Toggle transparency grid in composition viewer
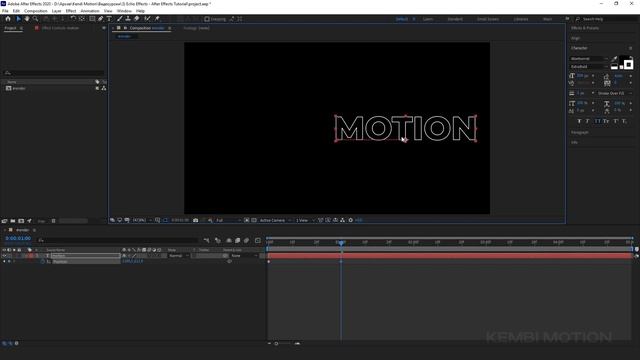Screen dimensions: 640x360 (254, 220)
